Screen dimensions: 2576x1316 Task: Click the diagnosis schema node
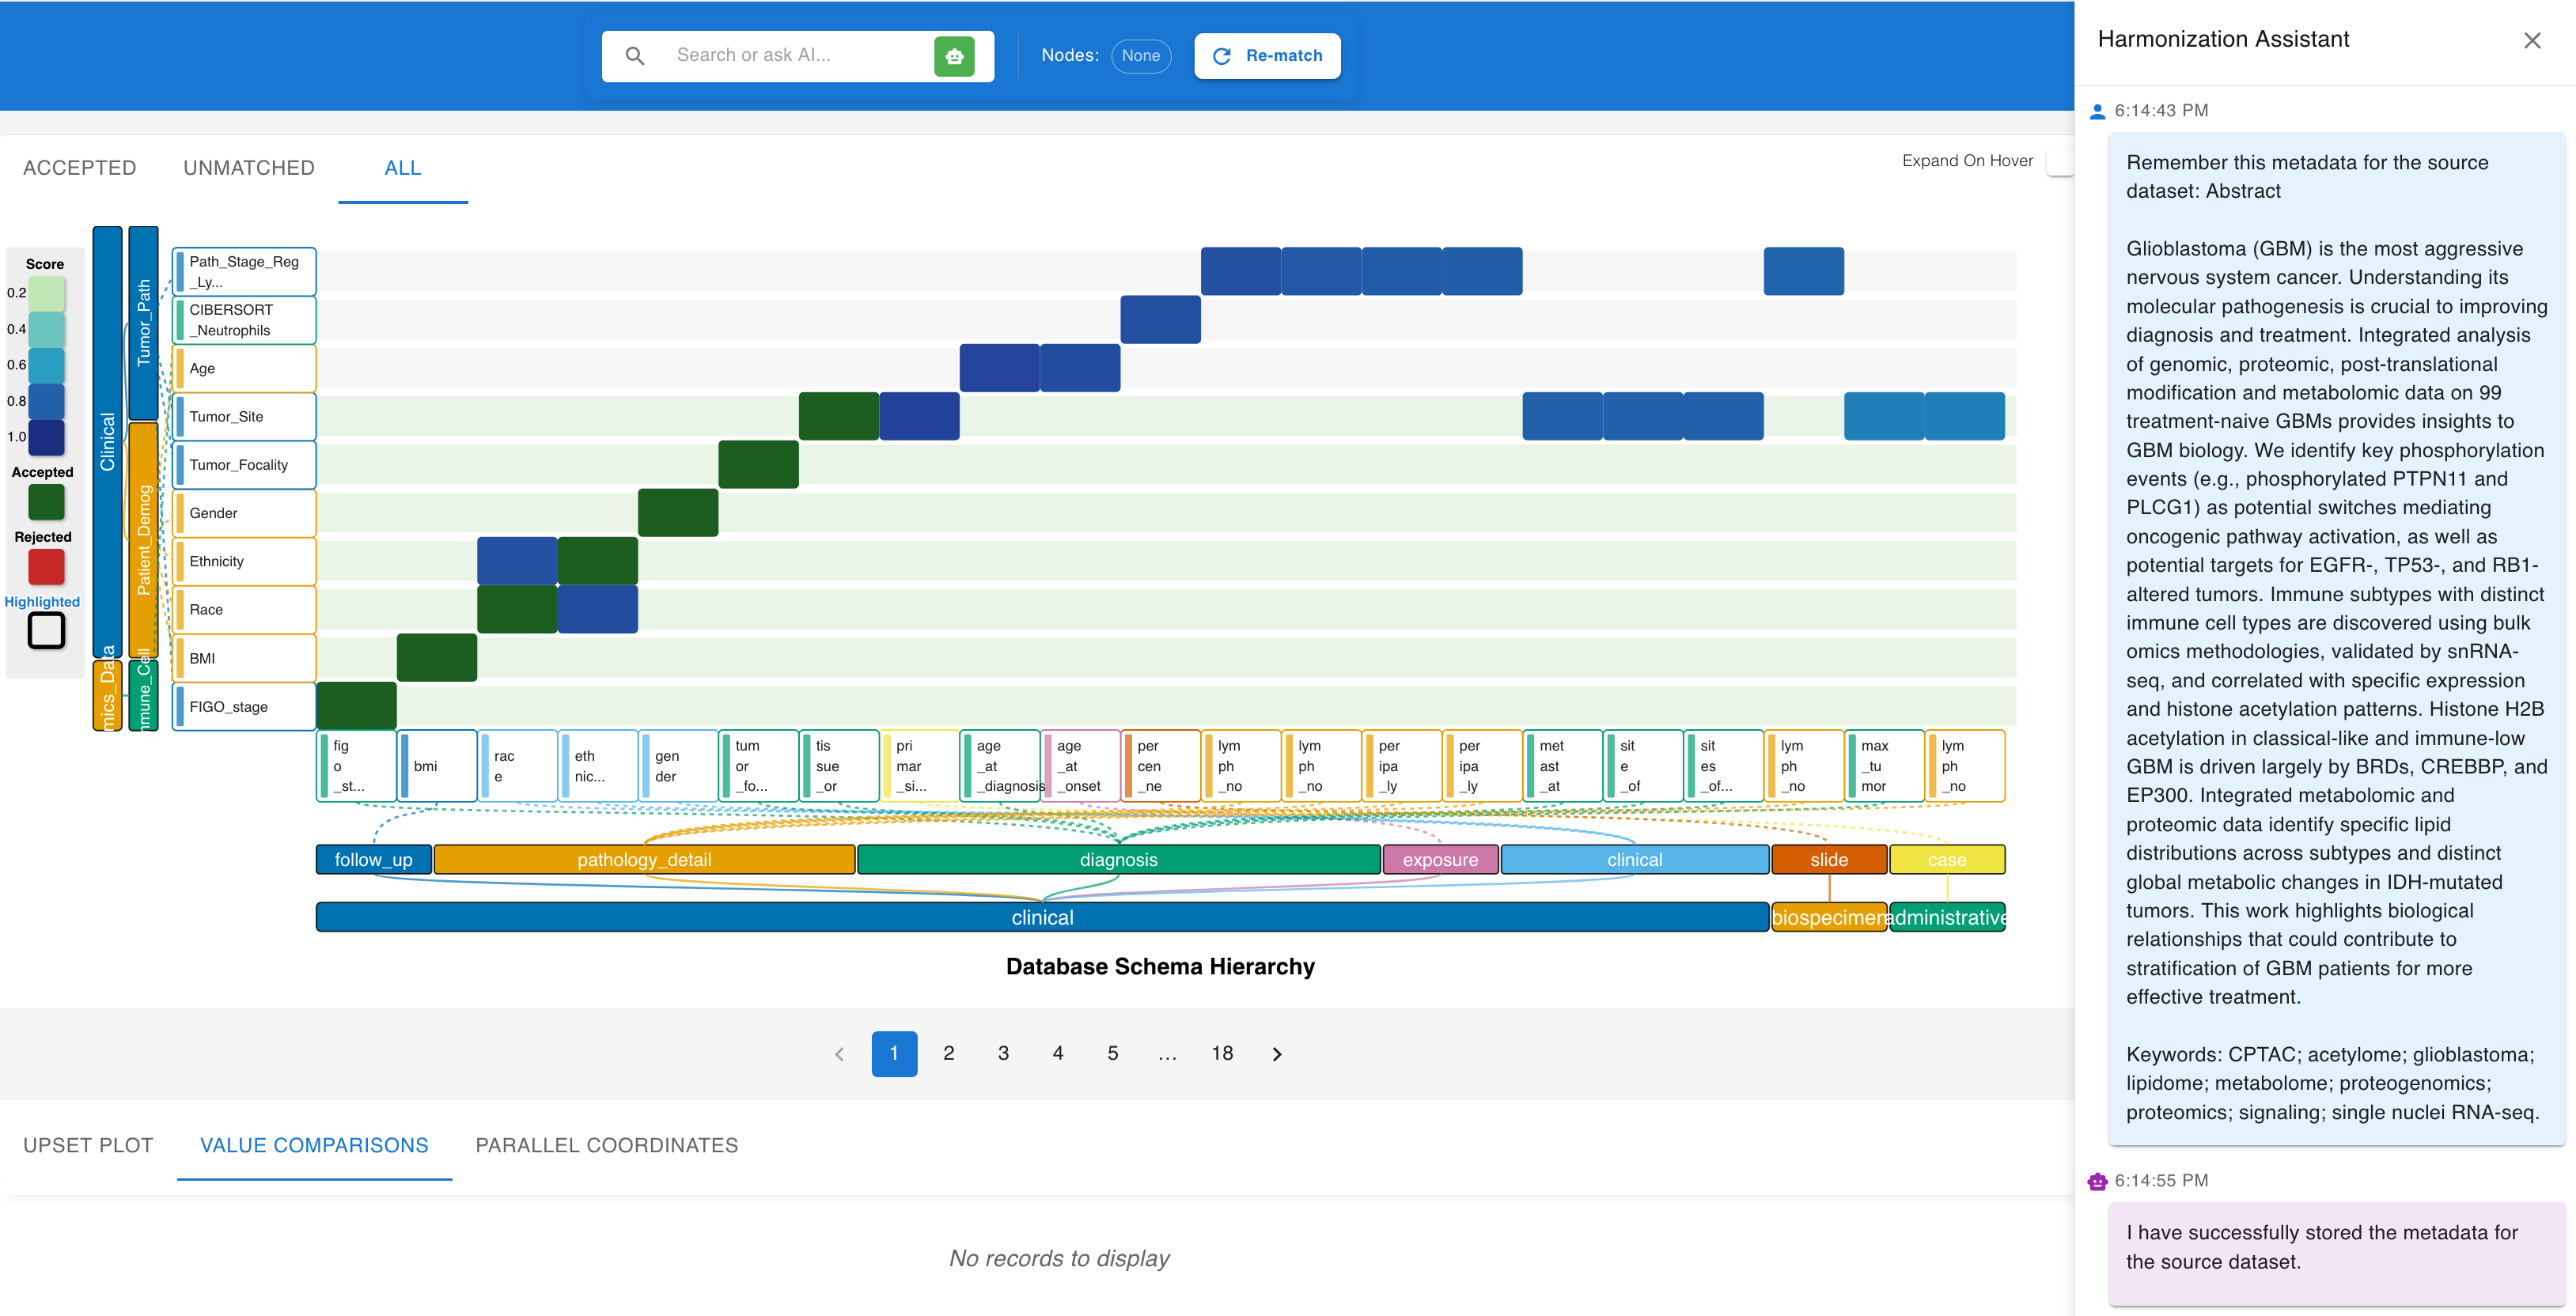tap(1118, 860)
